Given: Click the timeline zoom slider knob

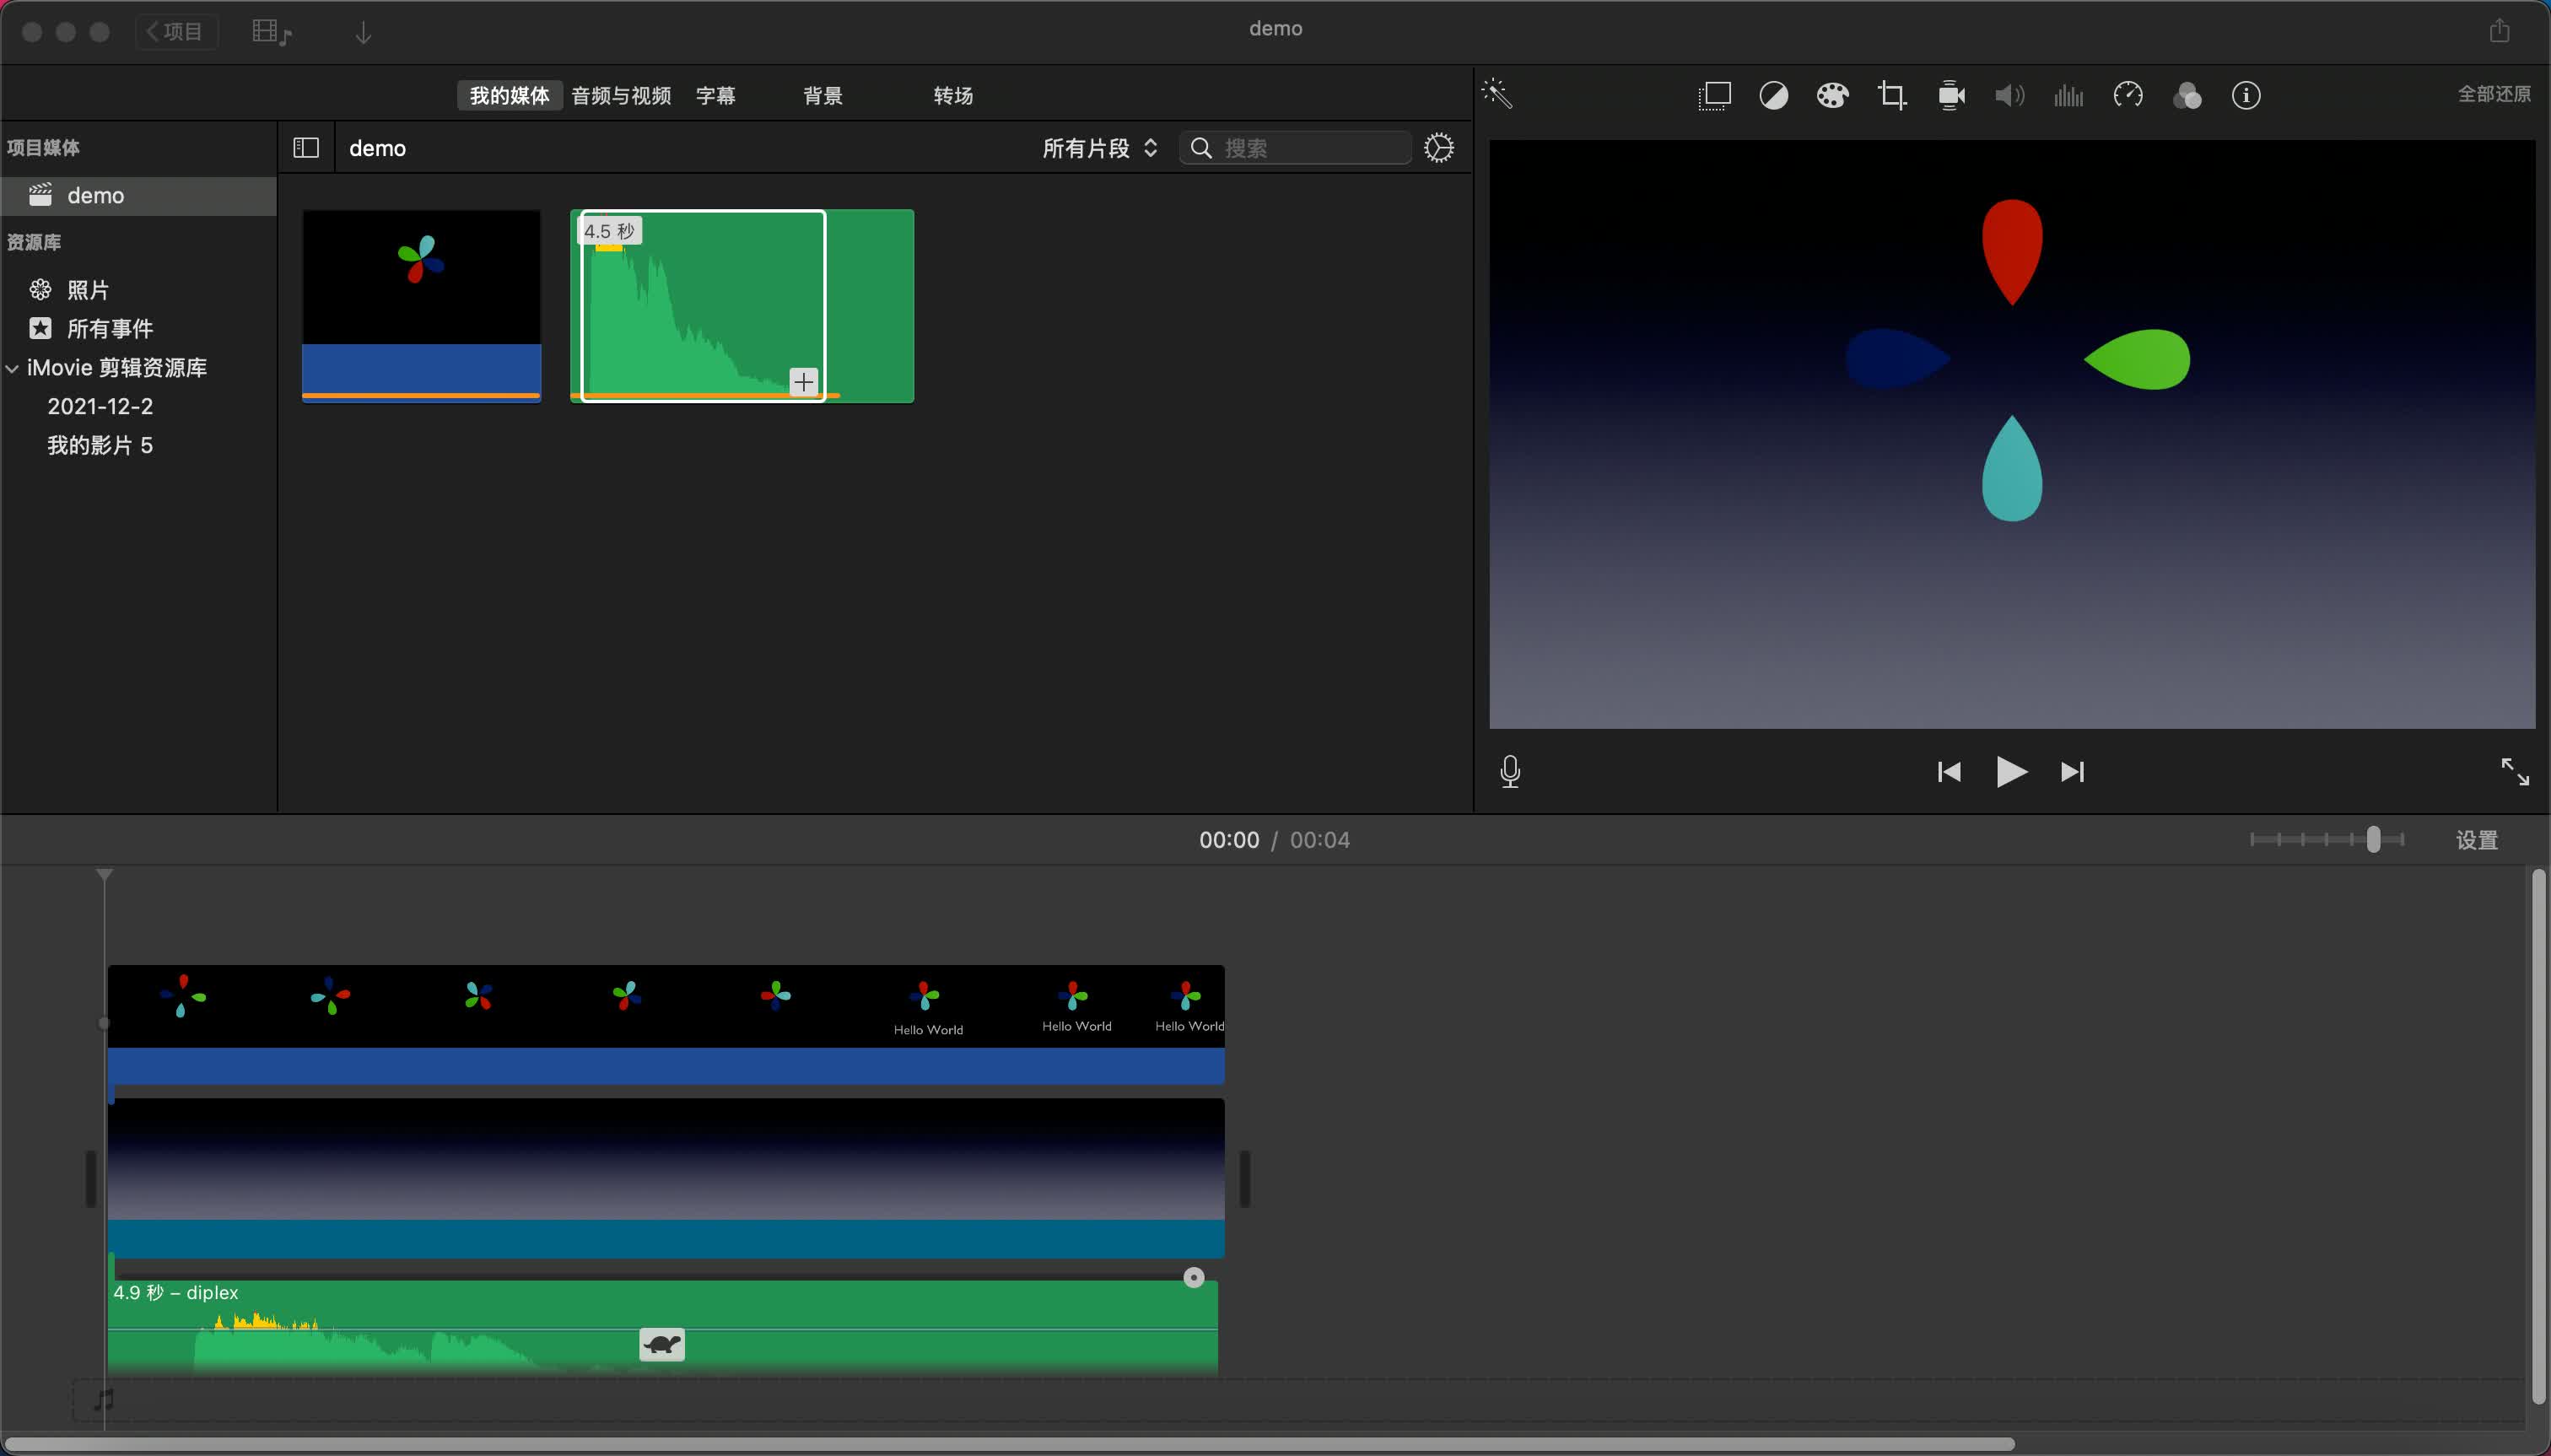Looking at the screenshot, I should (2373, 840).
